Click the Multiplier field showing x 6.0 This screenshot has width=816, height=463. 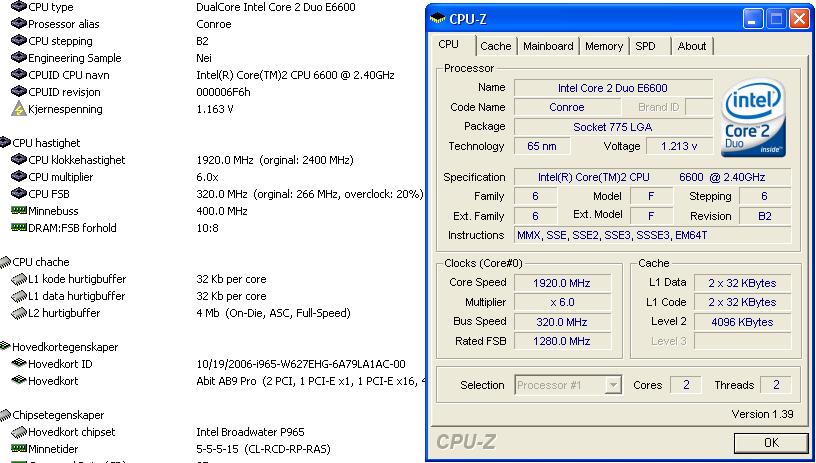[x=563, y=302]
